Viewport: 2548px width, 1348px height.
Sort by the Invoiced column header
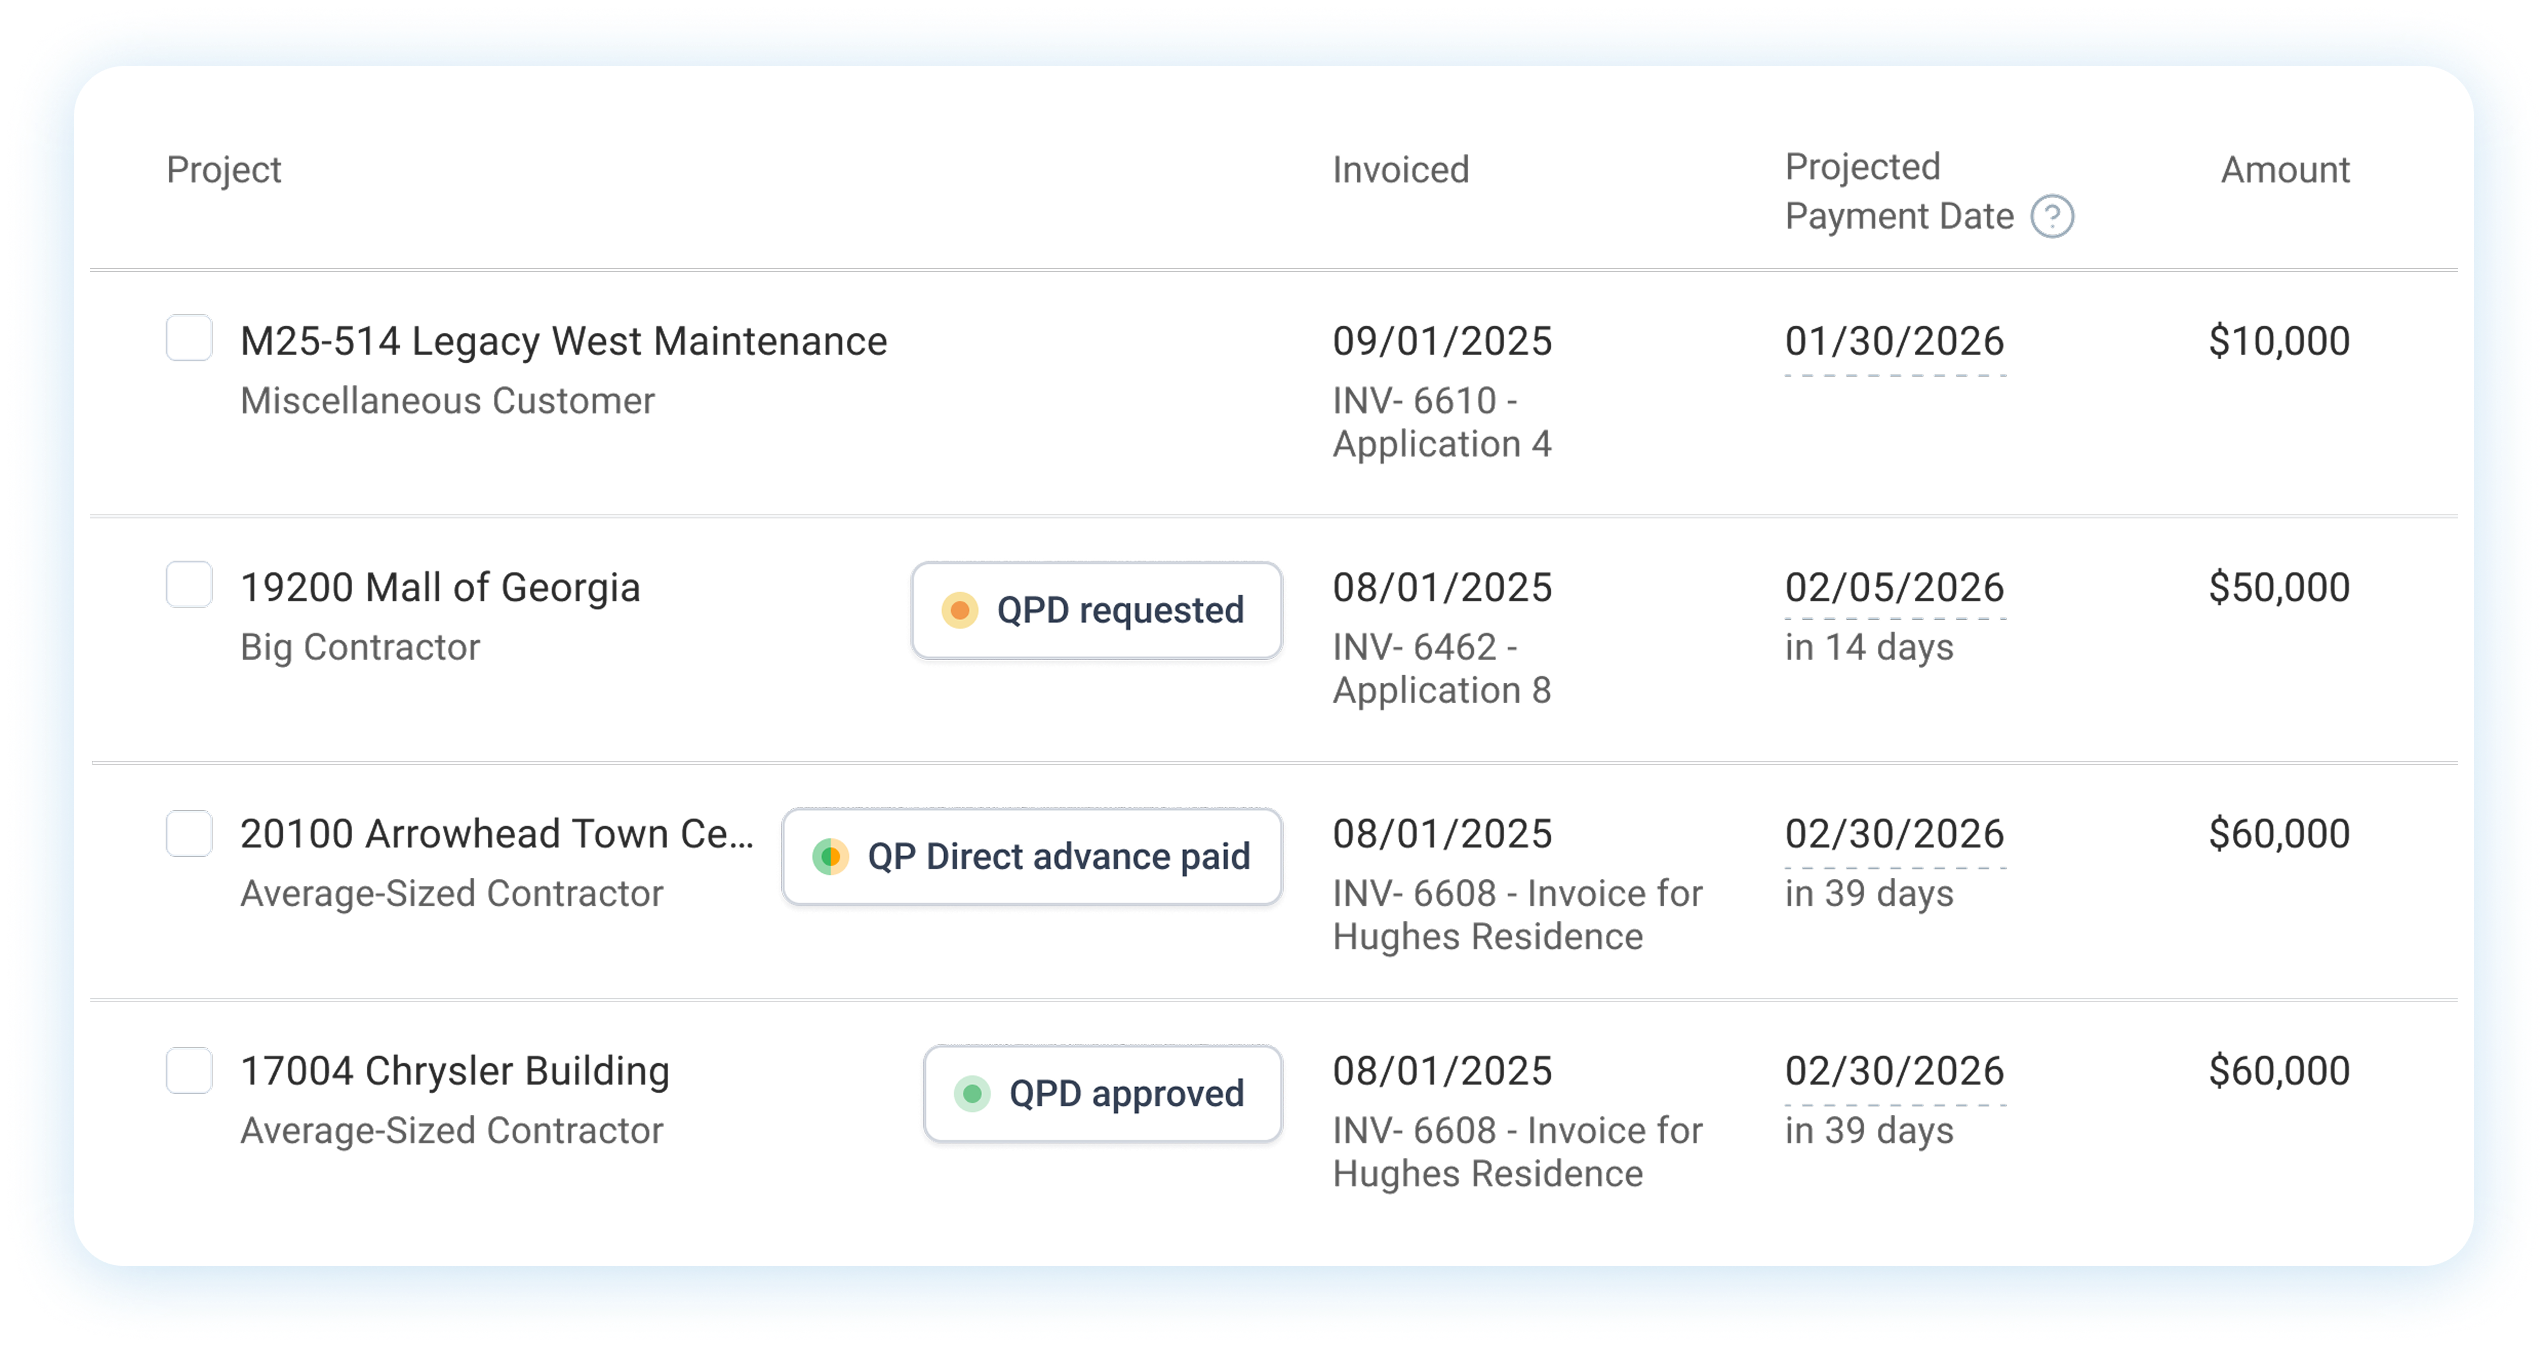tap(1400, 170)
